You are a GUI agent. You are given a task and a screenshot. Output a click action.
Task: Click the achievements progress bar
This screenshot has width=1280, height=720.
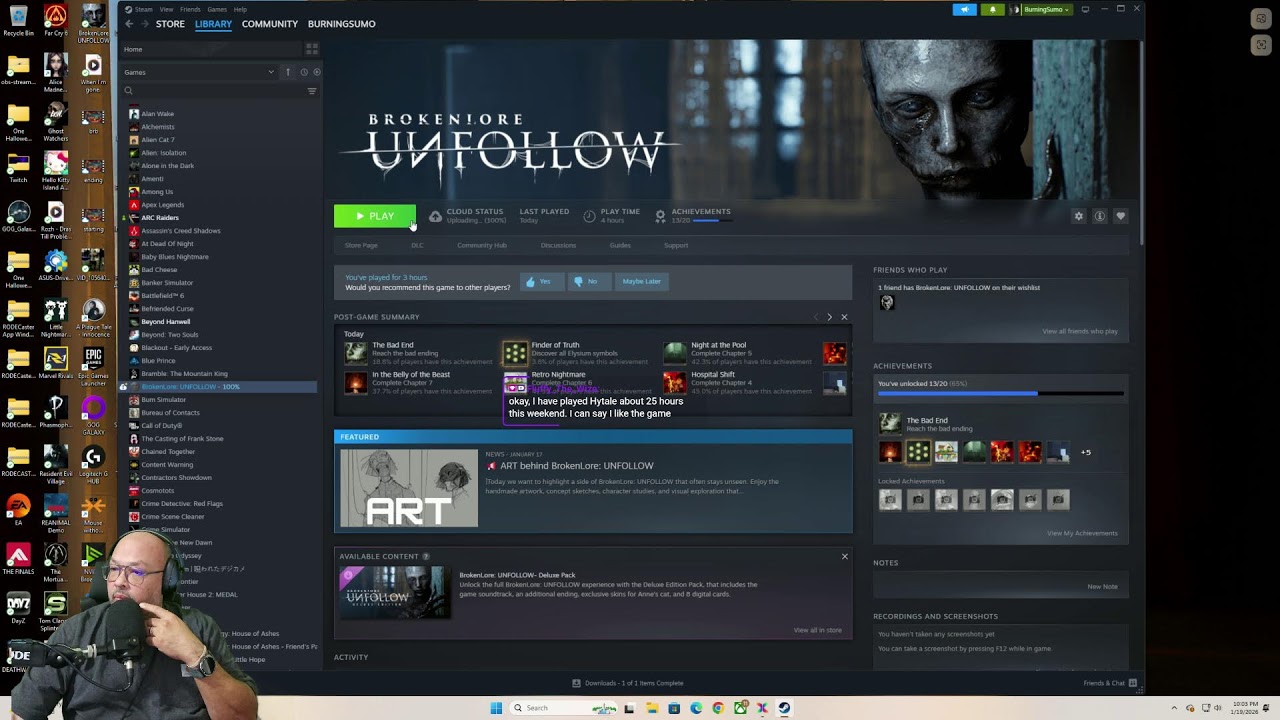(x=1001, y=393)
